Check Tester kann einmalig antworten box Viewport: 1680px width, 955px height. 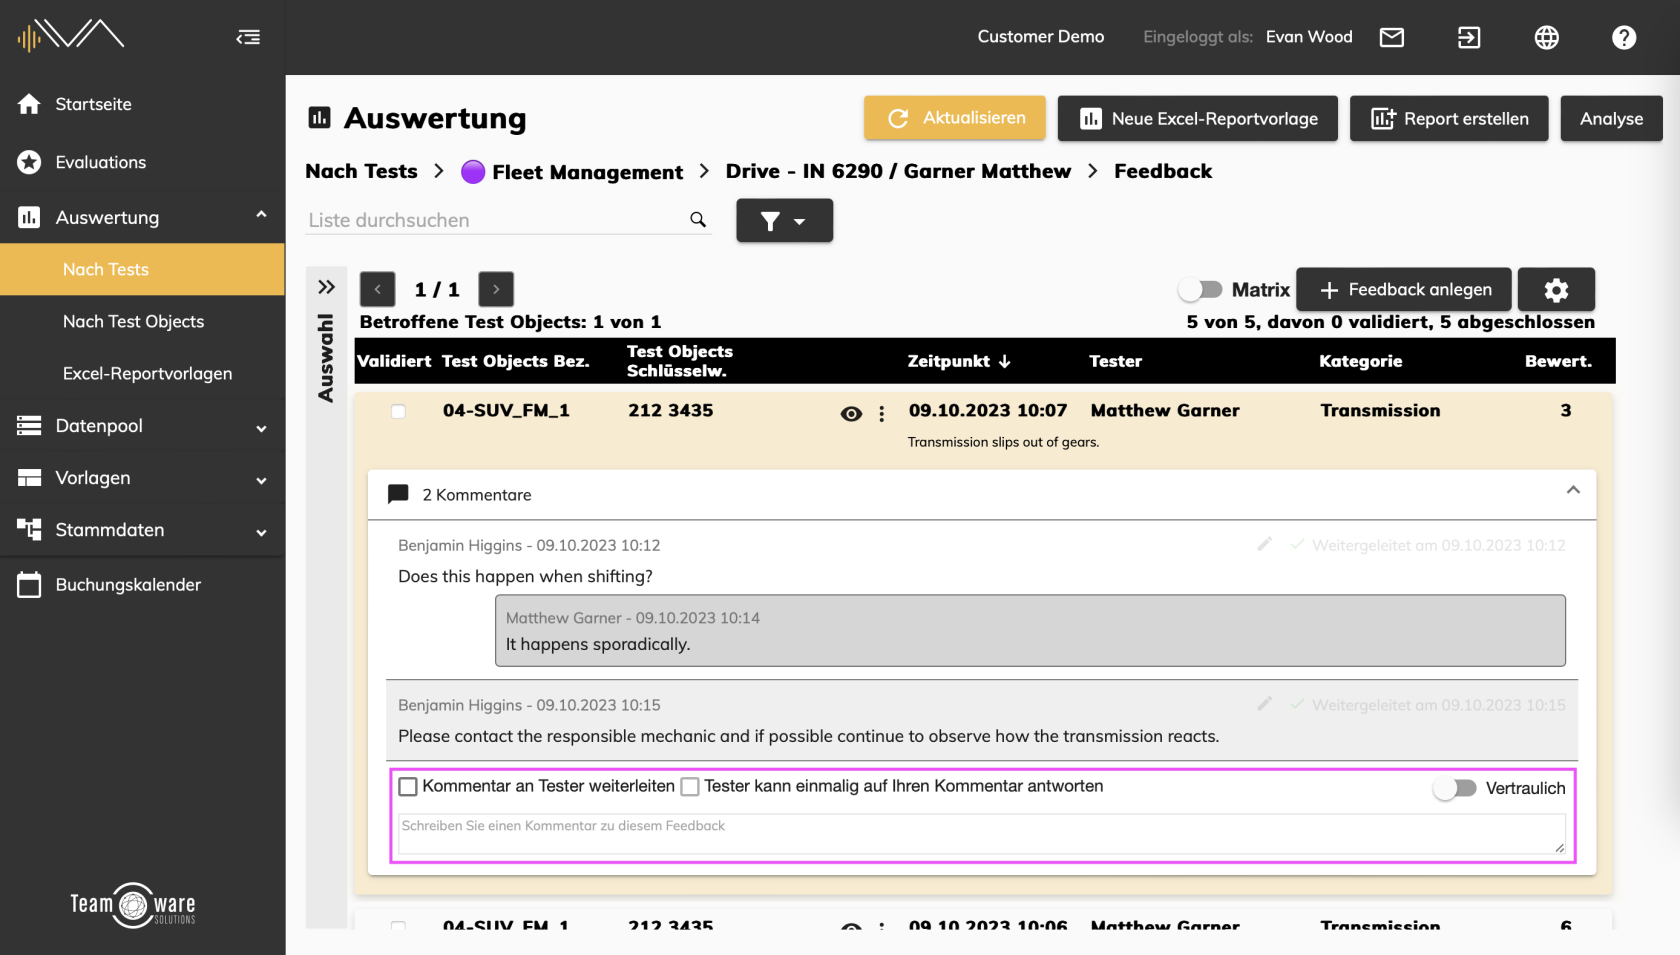690,787
